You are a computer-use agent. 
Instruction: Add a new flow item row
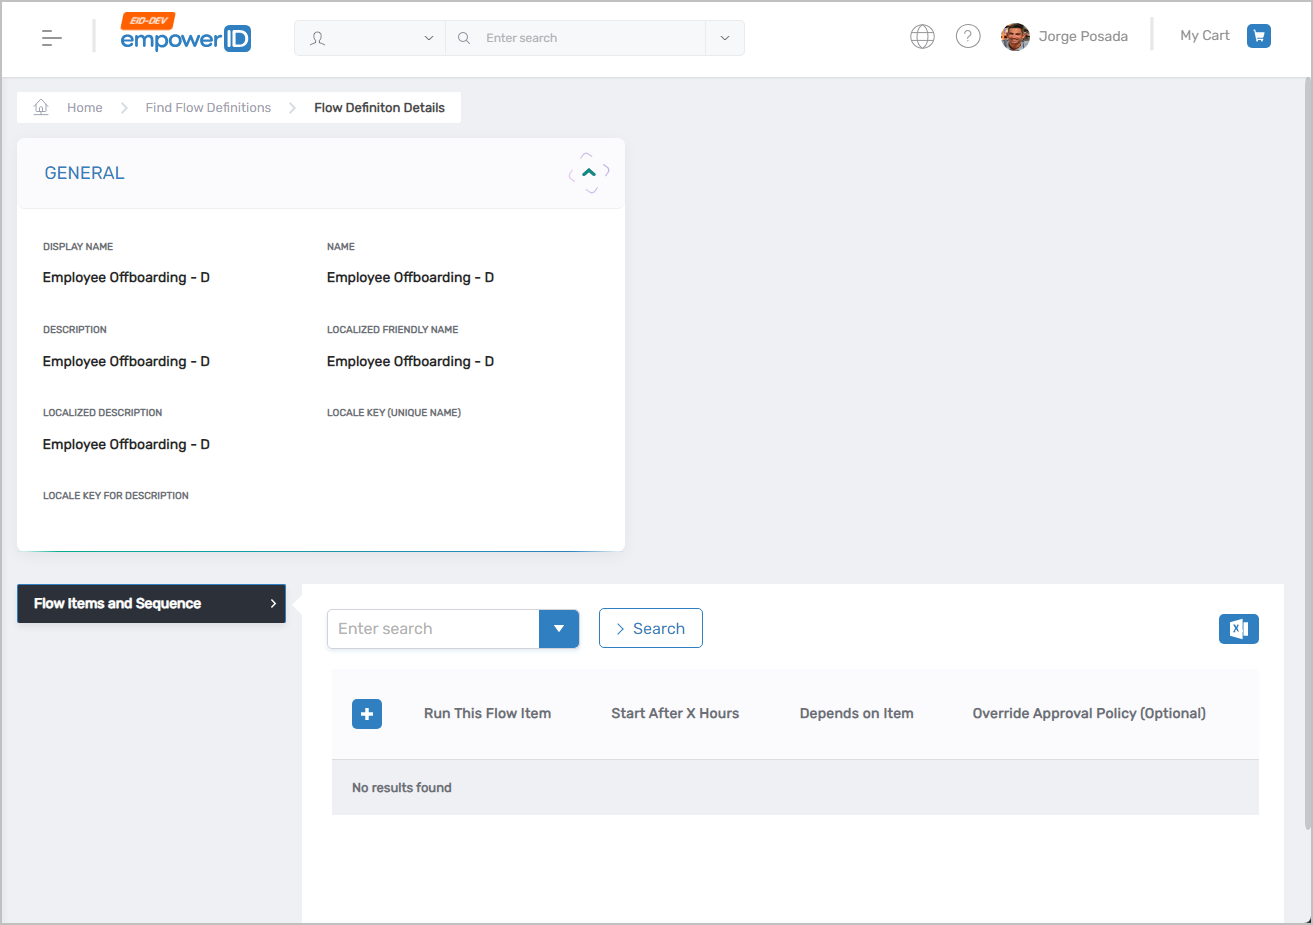coord(366,713)
